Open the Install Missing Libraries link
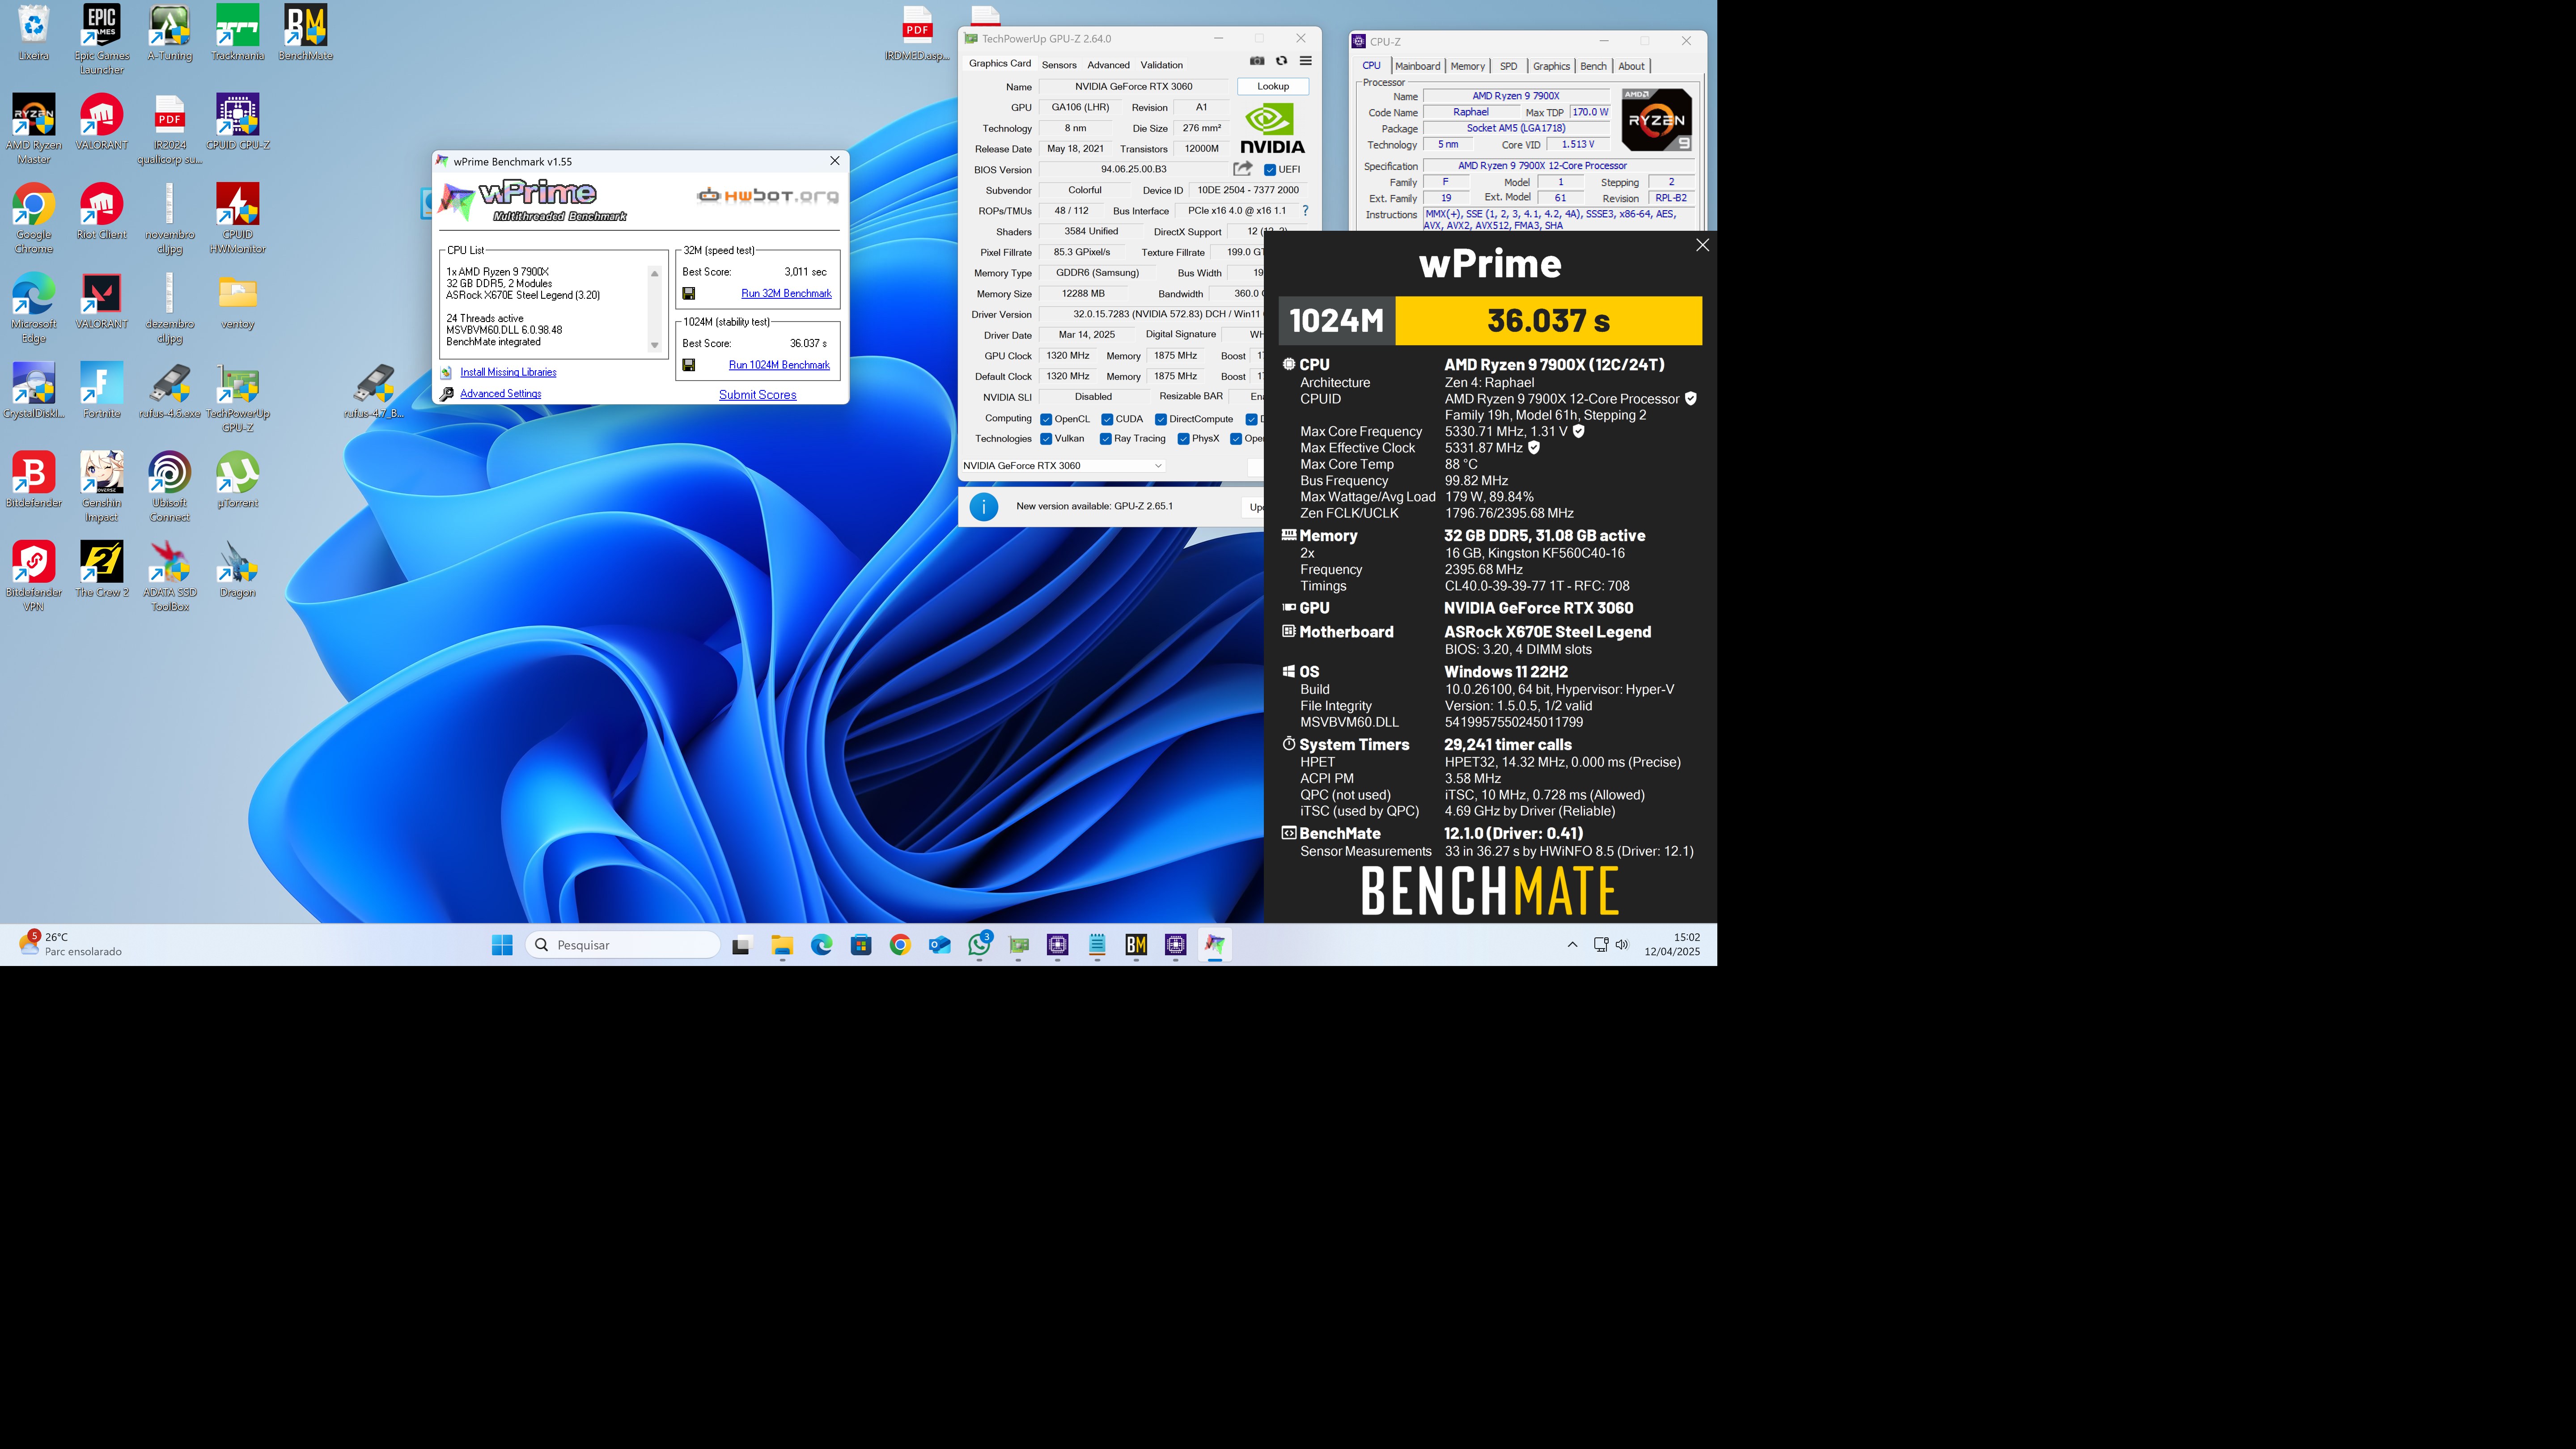This screenshot has width=2576, height=1449. pos(508,372)
